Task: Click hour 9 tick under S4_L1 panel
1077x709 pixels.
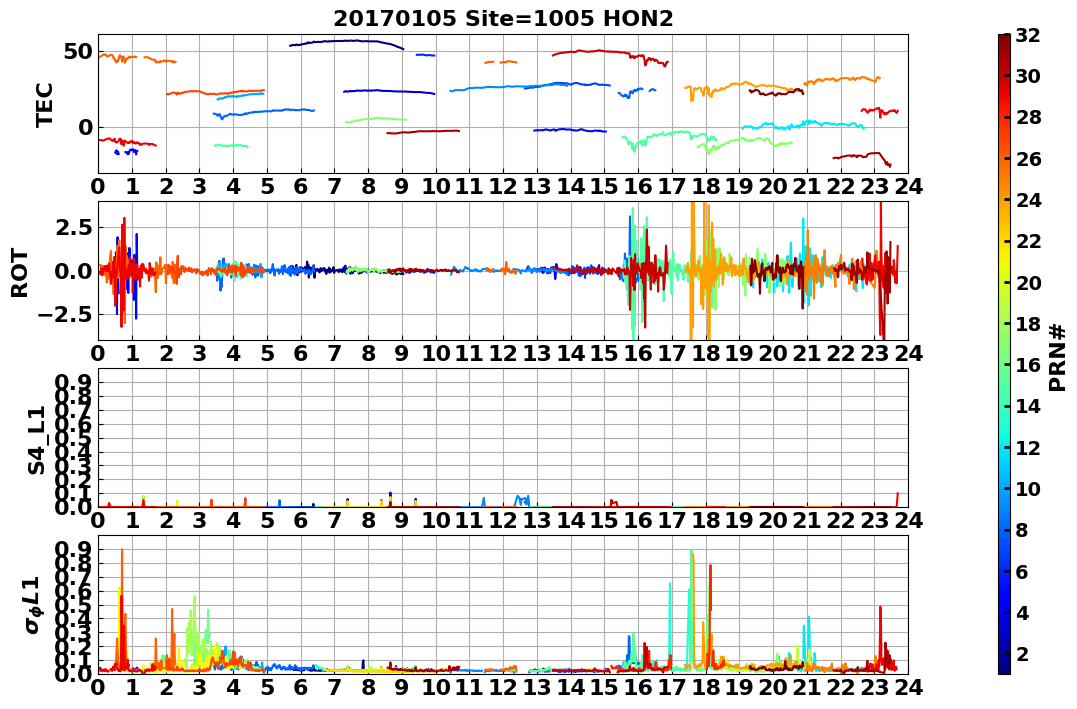Action: [402, 521]
